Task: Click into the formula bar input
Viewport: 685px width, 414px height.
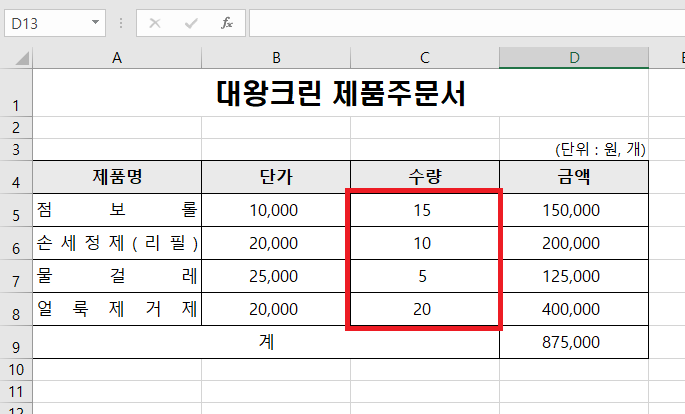Action: click(467, 23)
